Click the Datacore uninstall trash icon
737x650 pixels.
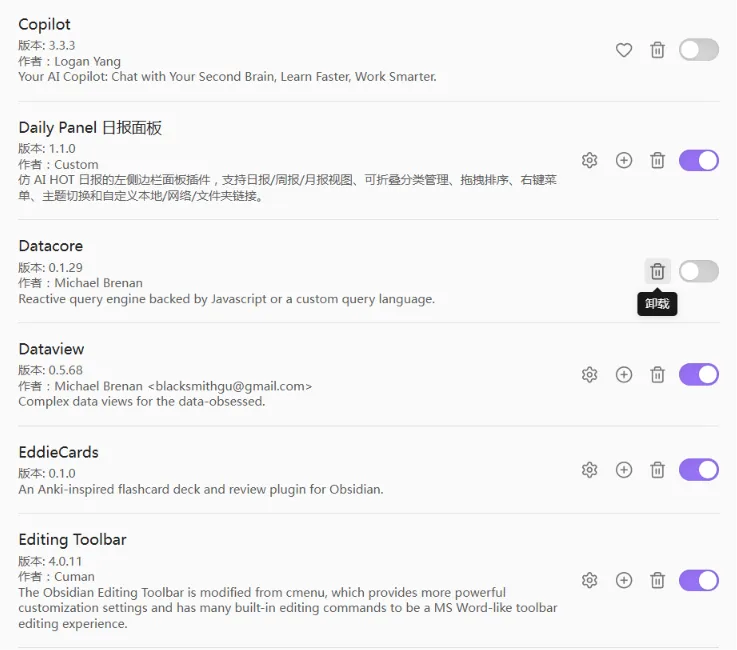[657, 271]
